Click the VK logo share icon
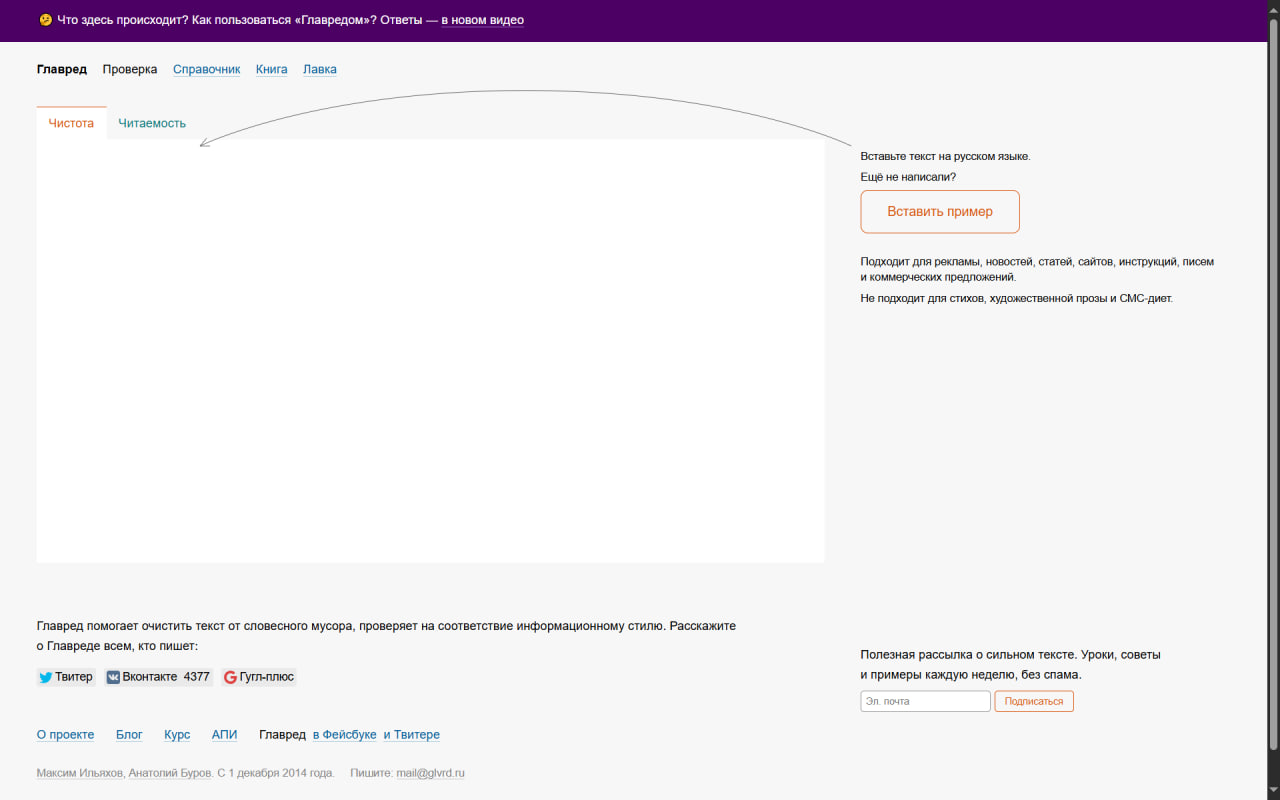The width and height of the screenshot is (1280, 800). pyautogui.click(x=114, y=677)
